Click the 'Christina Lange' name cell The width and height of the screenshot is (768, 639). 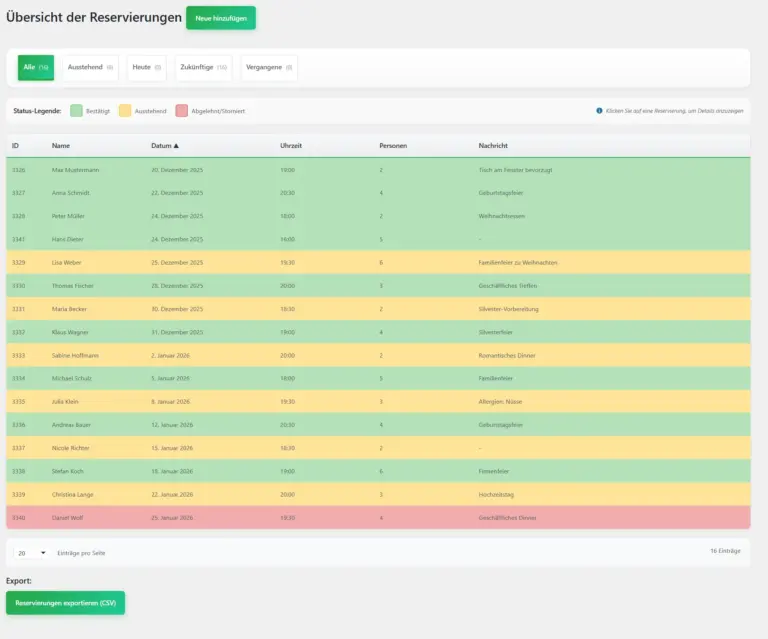click(72, 495)
